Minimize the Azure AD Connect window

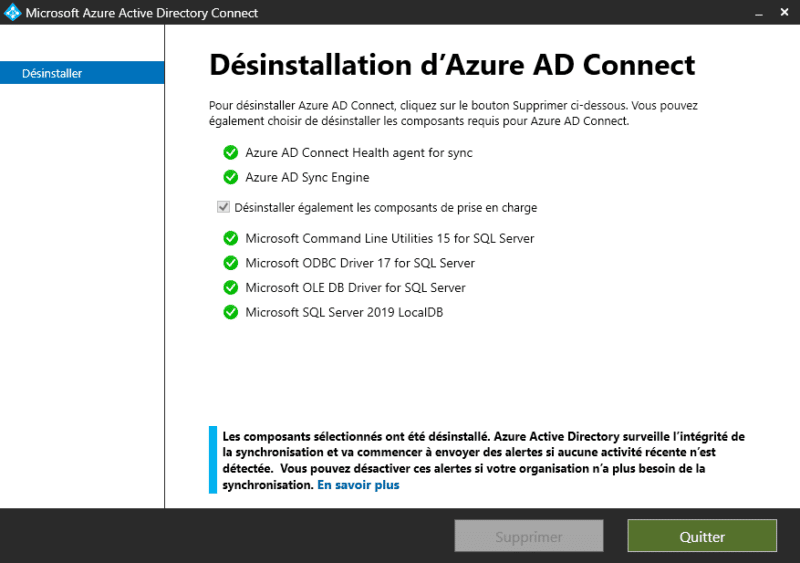pos(759,13)
